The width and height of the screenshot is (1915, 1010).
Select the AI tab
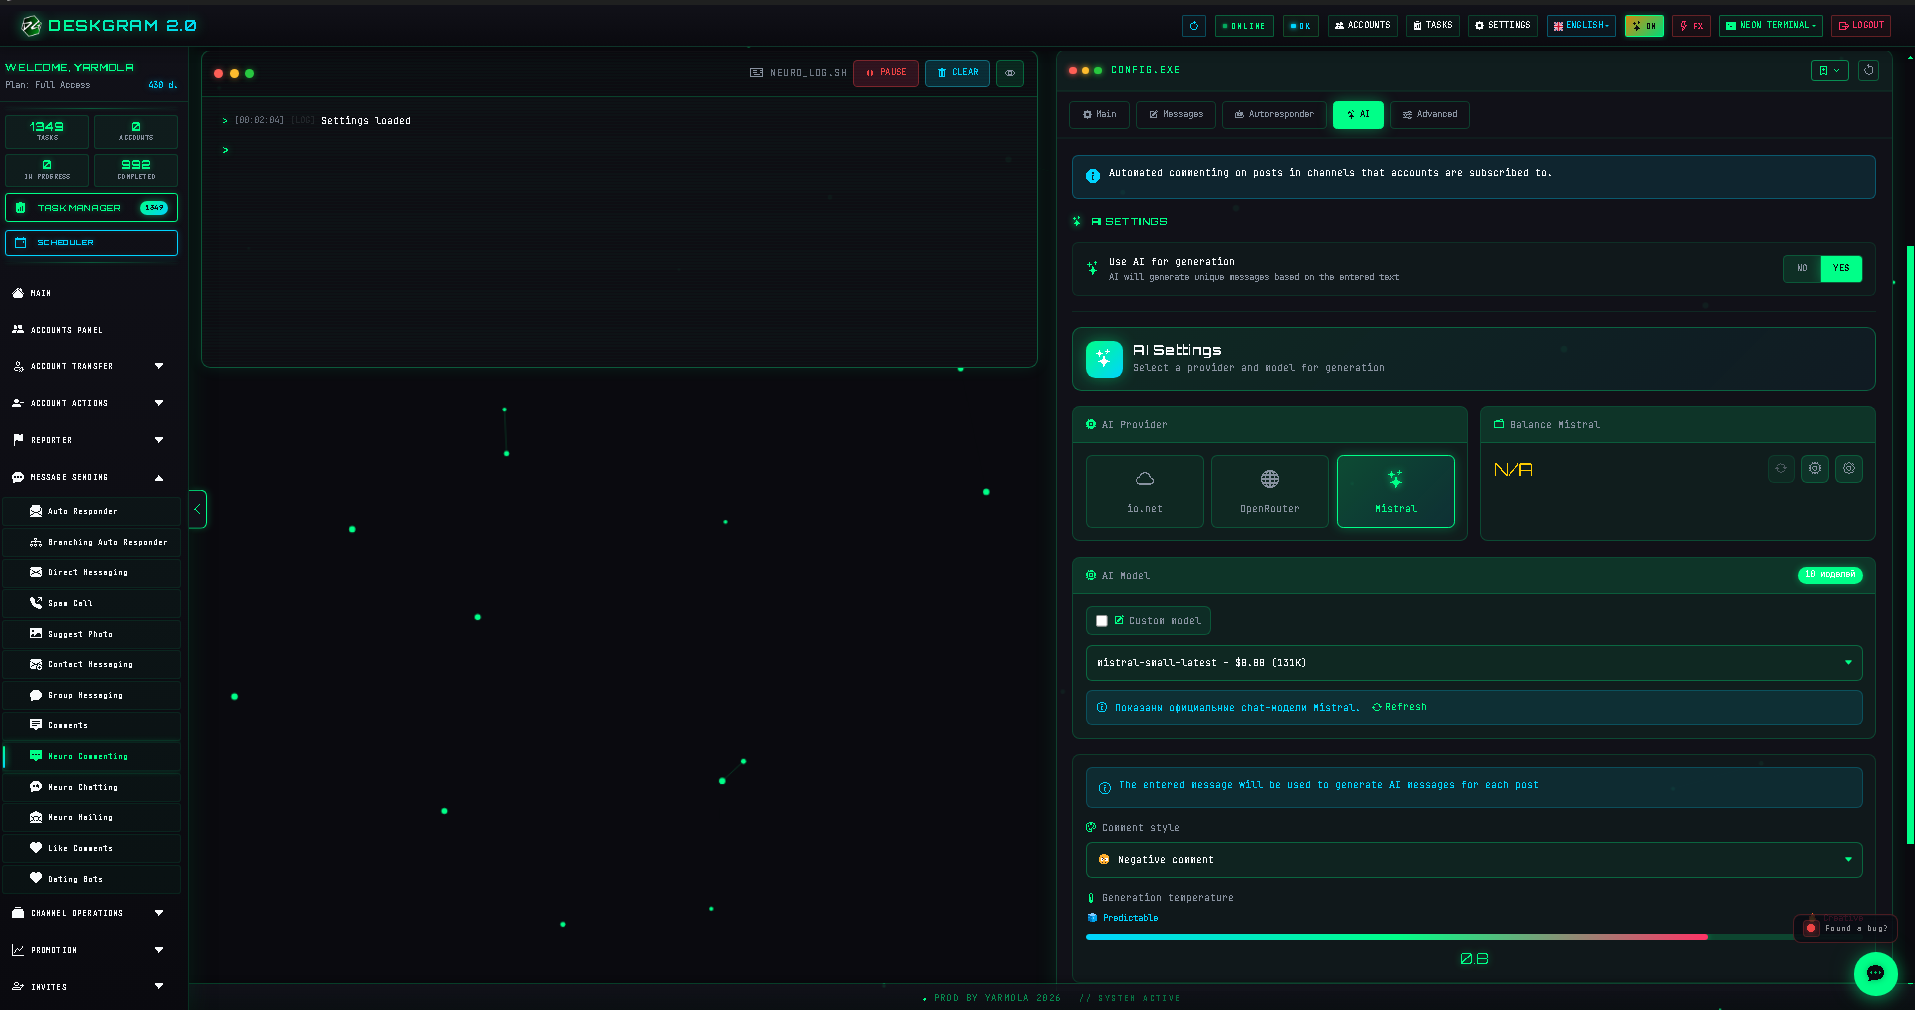pyautogui.click(x=1358, y=115)
